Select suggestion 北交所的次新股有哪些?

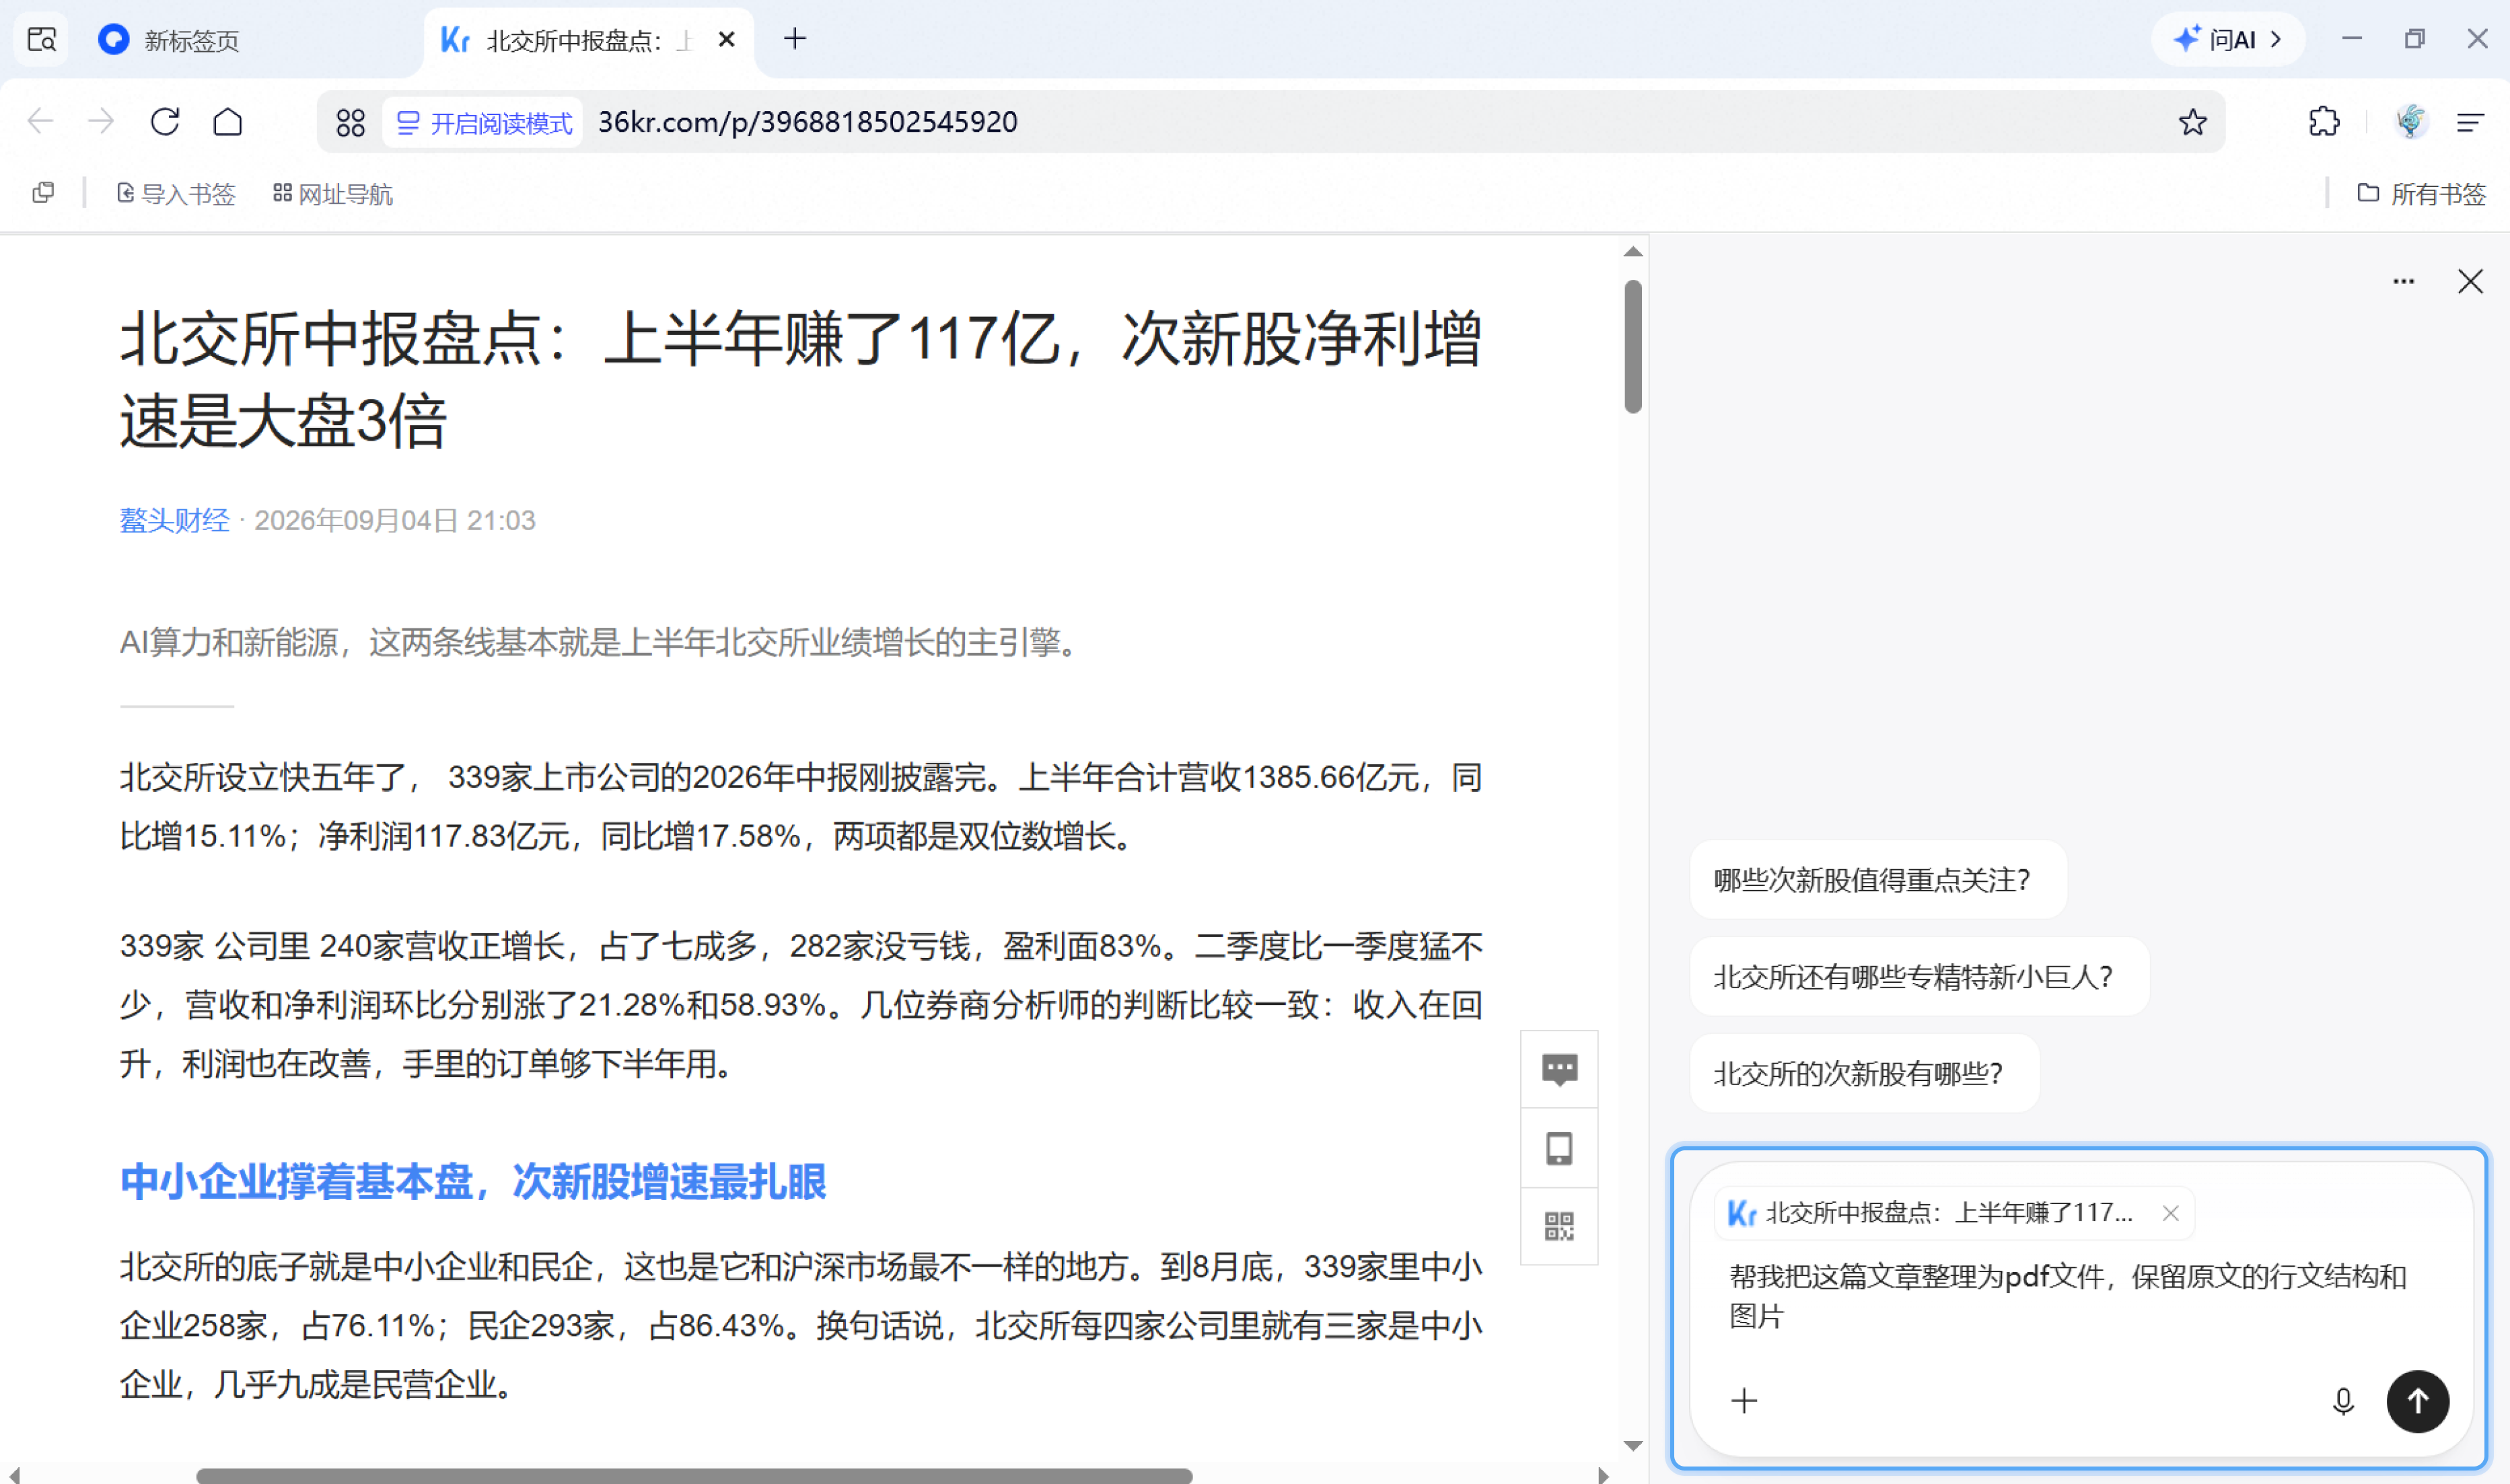click(x=1864, y=1074)
